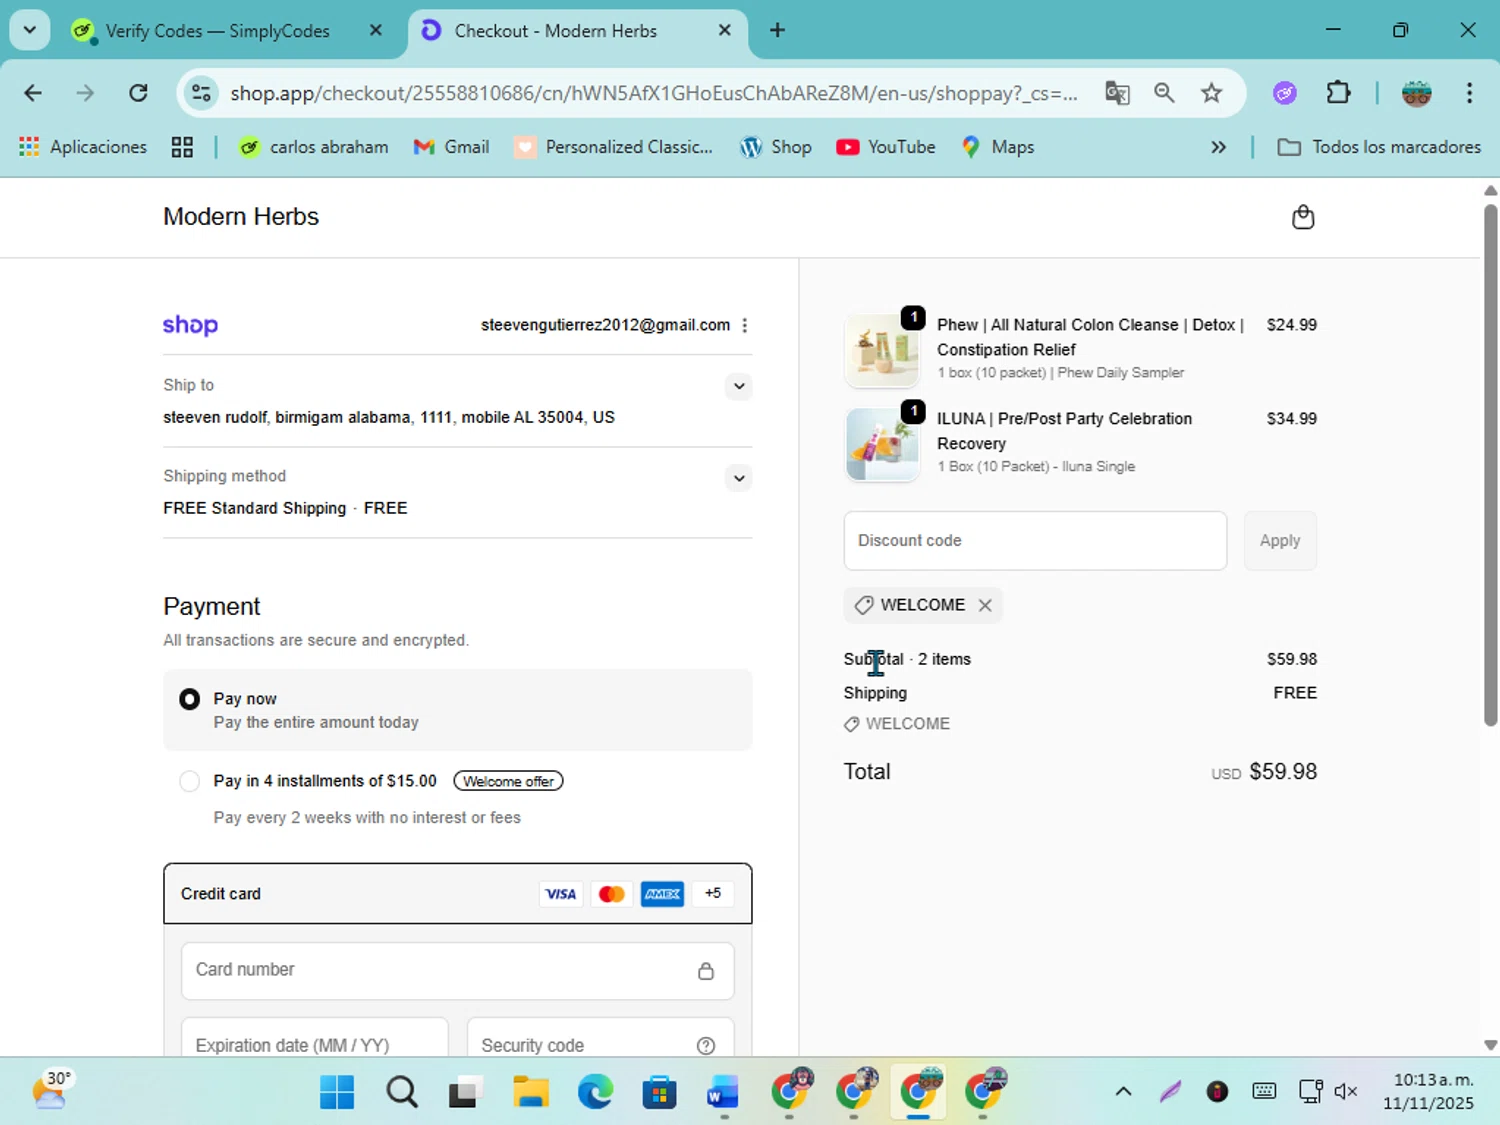The width and height of the screenshot is (1500, 1125).
Task: Open the Gmail bookmark
Action: (451, 147)
